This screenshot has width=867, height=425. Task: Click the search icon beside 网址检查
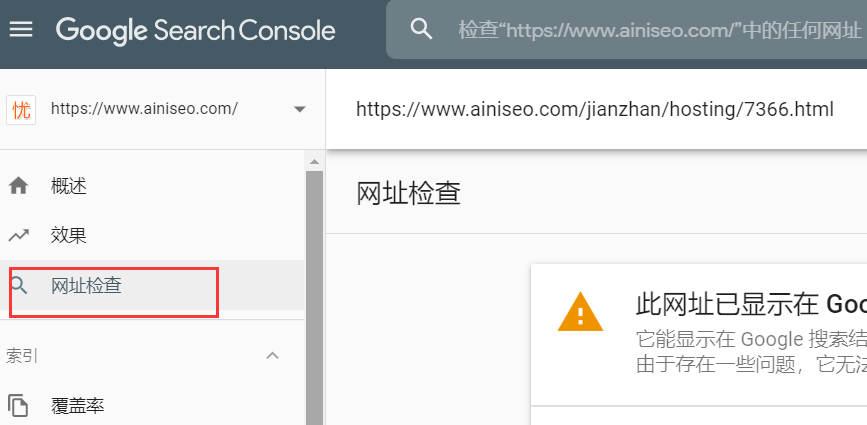(x=19, y=285)
